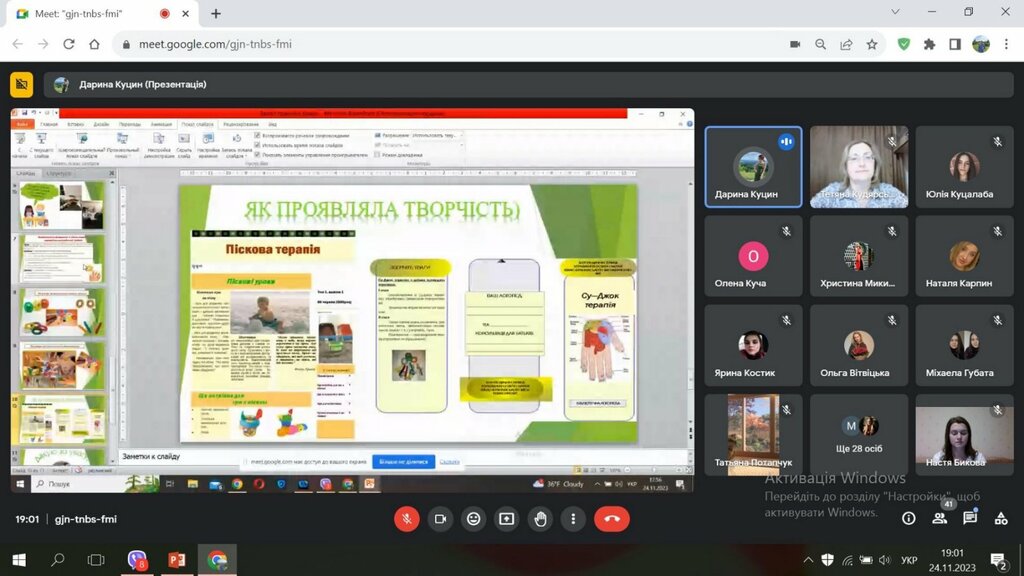Click the yellow stop-presentation icon at top left

[22, 85]
